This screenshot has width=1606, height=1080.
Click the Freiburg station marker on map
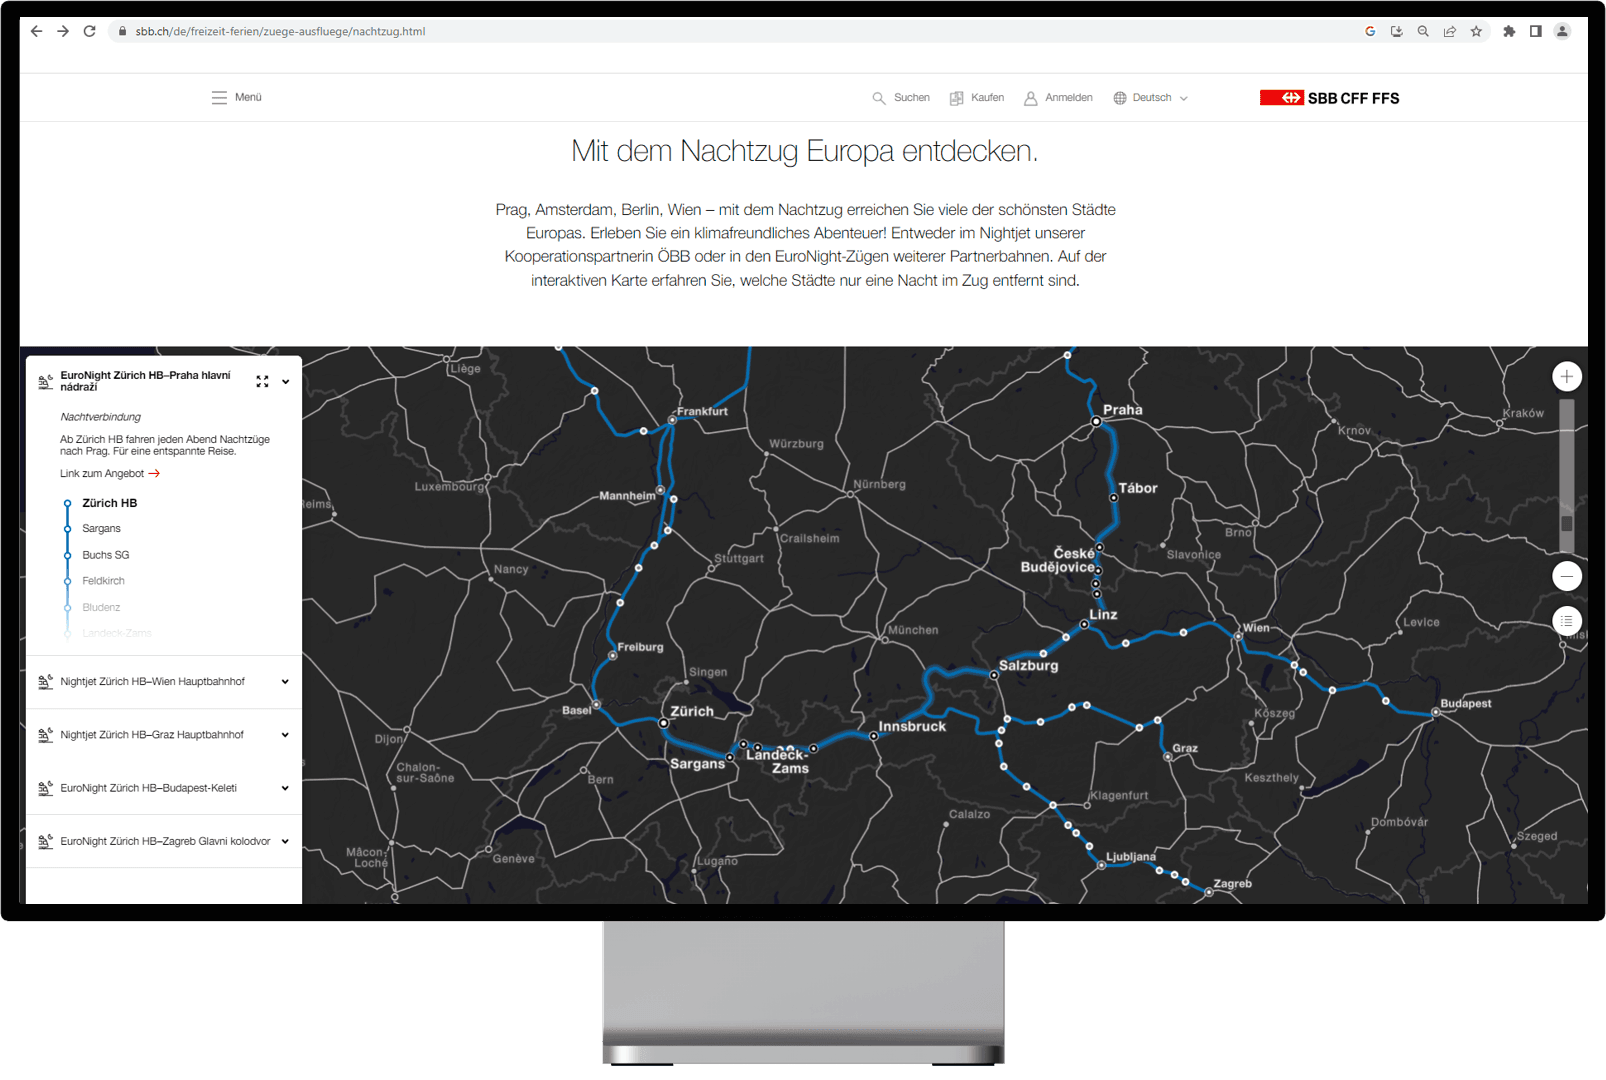click(613, 655)
